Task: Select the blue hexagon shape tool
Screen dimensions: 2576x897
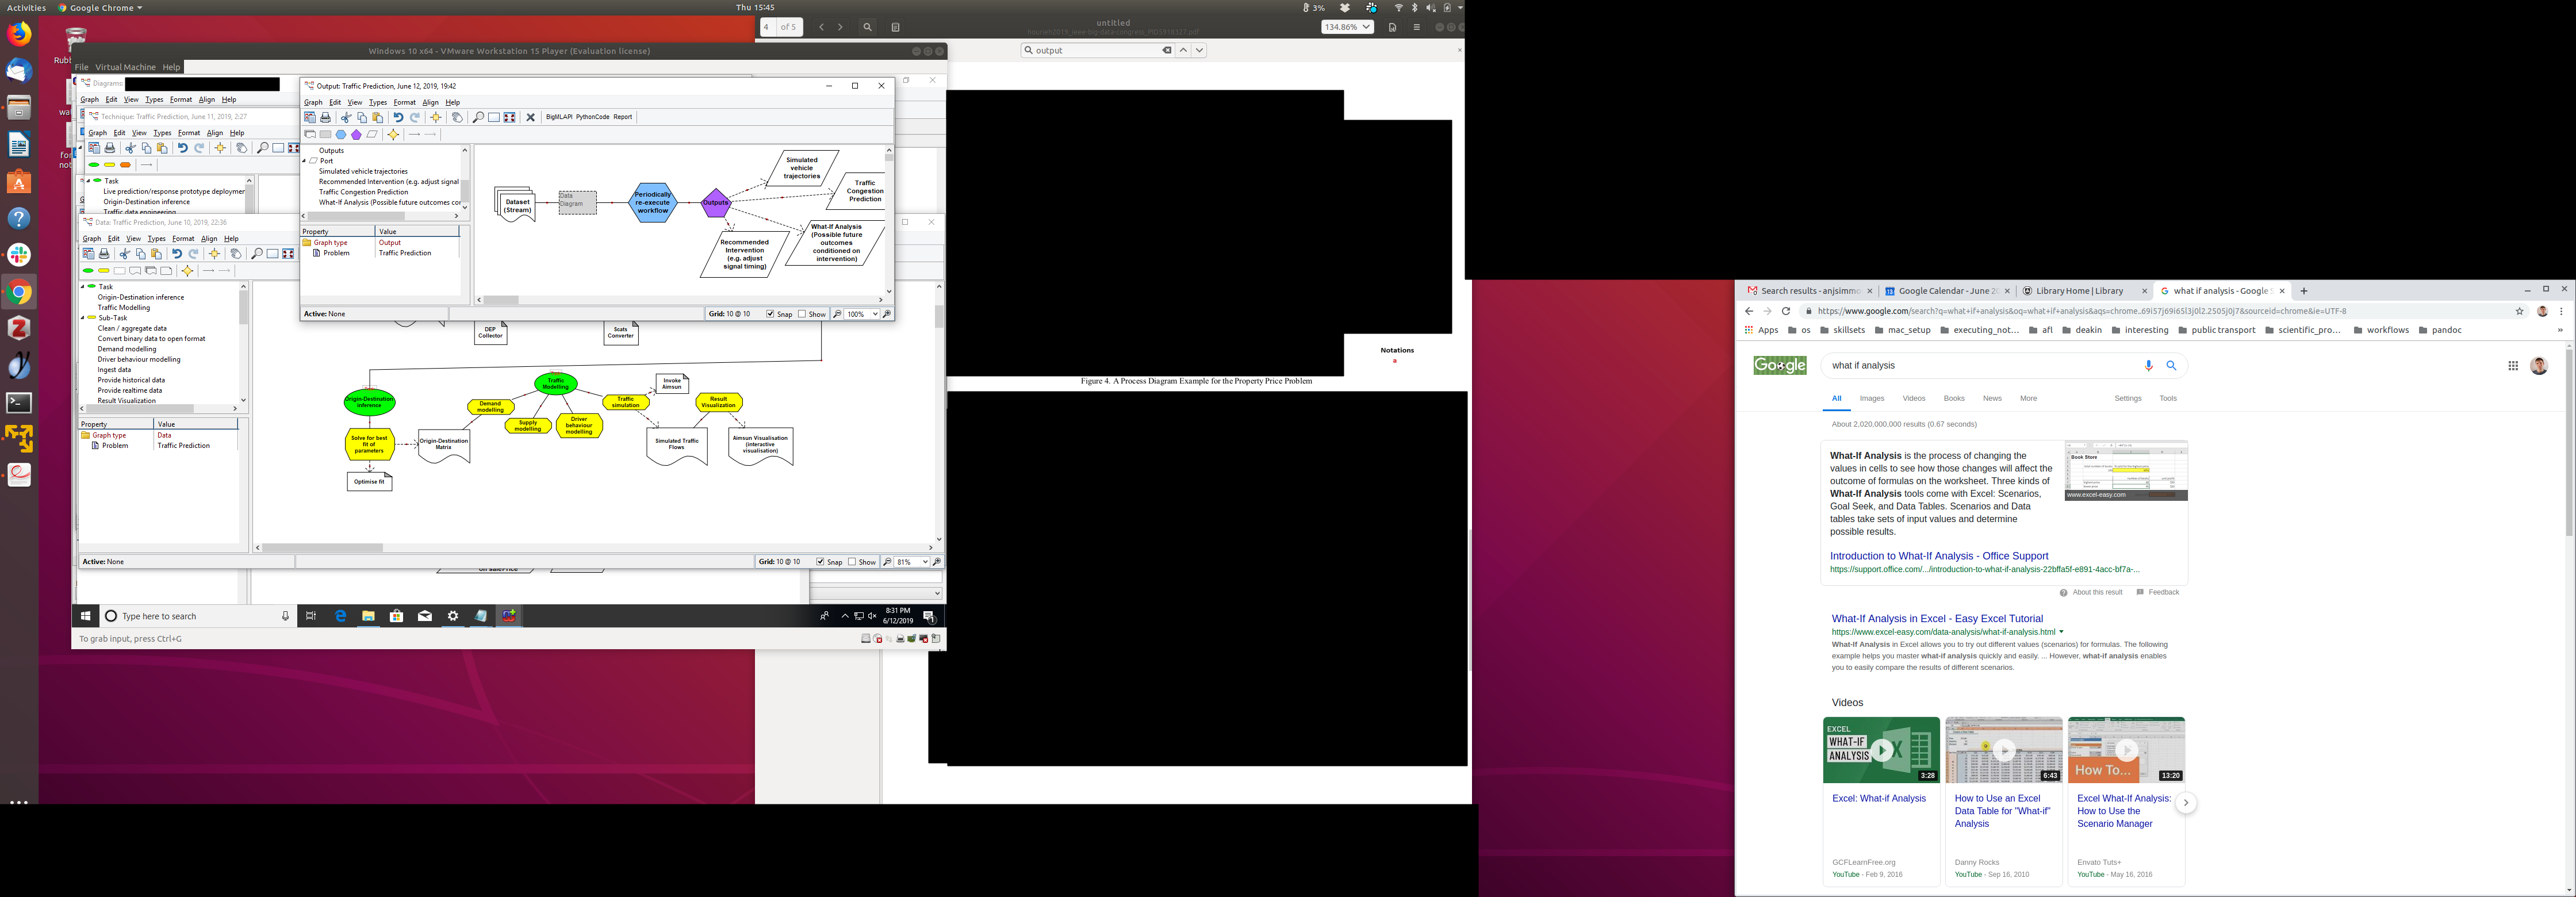Action: (341, 135)
